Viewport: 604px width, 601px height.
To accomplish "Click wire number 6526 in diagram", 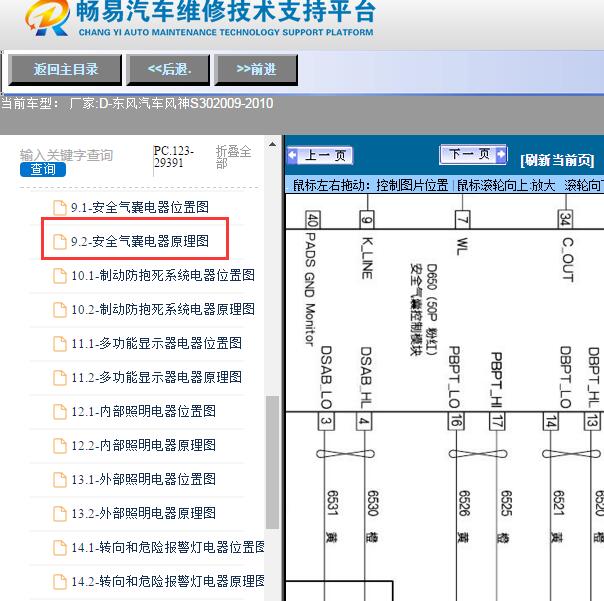I will 464,503.
